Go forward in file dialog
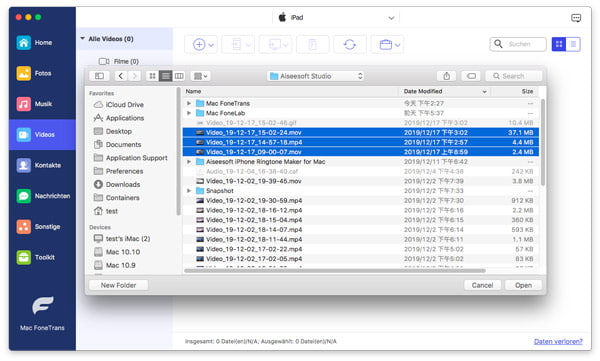 (134, 76)
